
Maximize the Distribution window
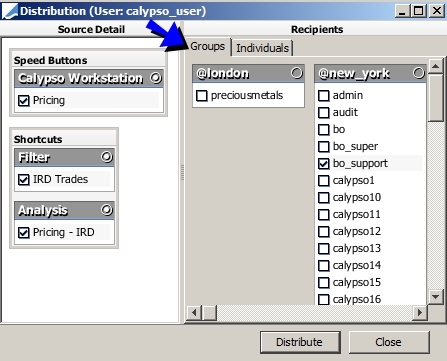coord(419,11)
